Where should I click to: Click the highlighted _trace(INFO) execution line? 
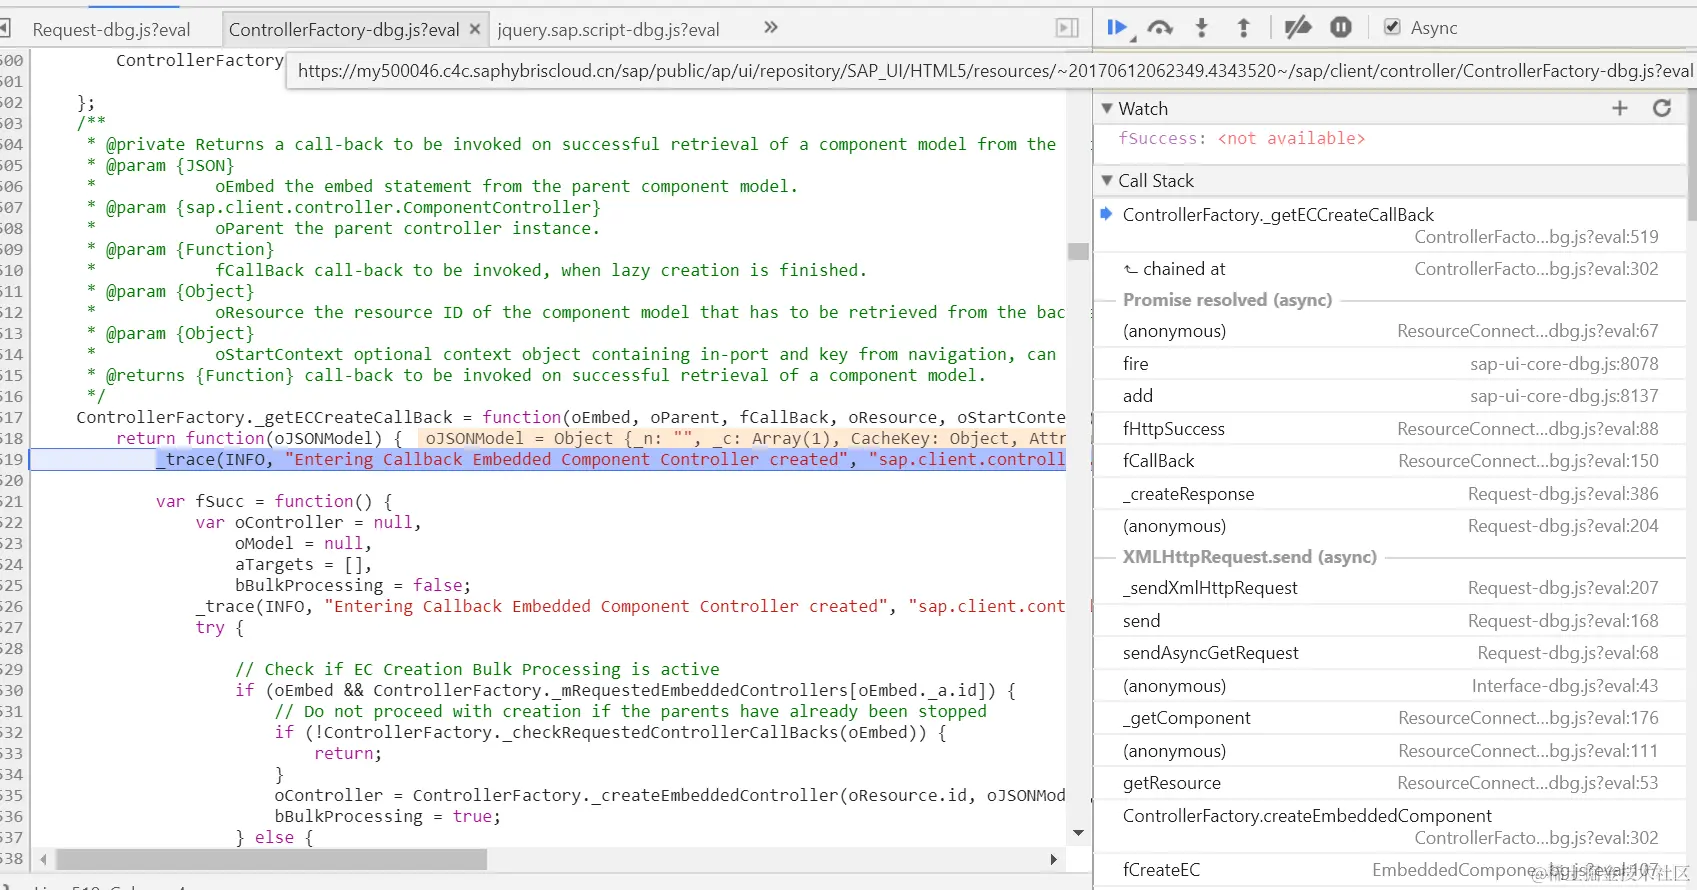coord(548,459)
